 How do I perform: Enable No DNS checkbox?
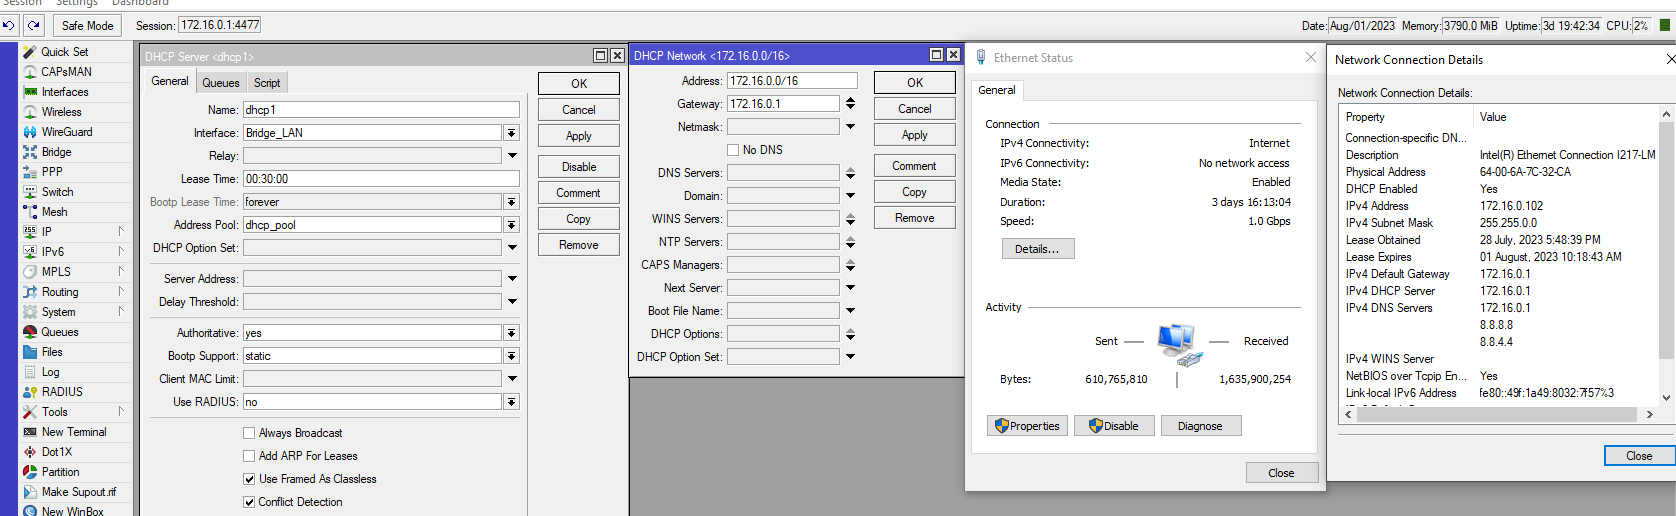733,150
